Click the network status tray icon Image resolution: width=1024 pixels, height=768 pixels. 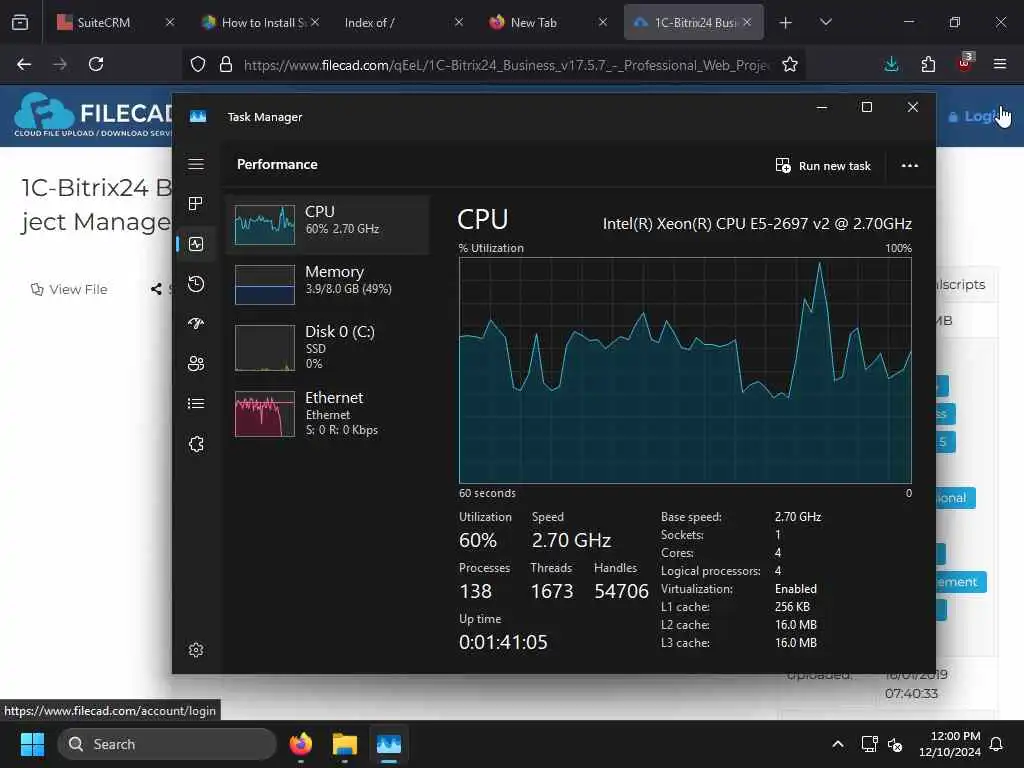coord(869,744)
